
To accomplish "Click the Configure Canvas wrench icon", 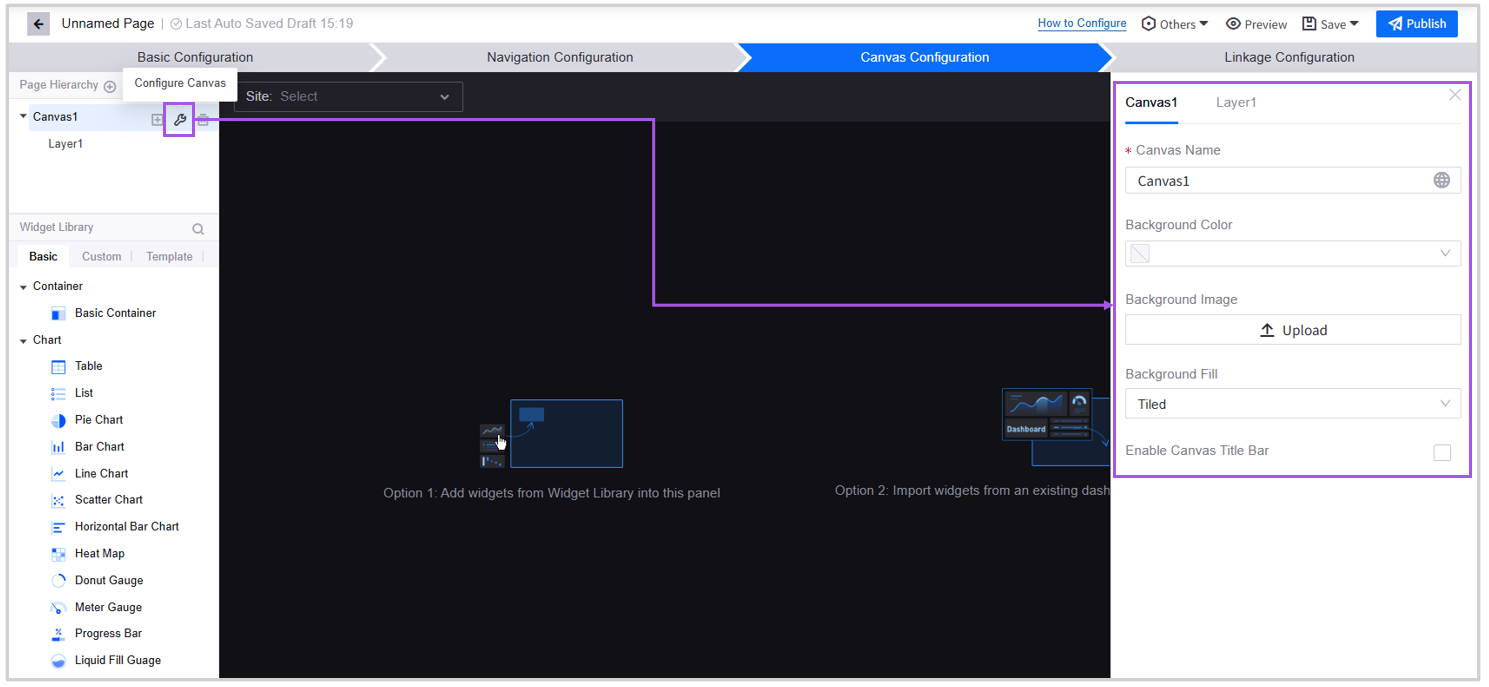I will point(180,120).
